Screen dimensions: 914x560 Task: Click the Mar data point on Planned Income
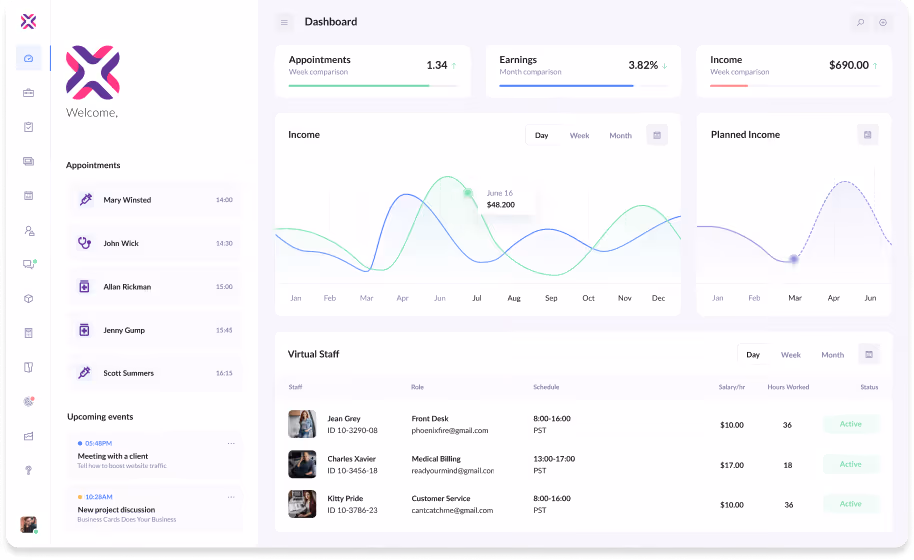coord(793,259)
